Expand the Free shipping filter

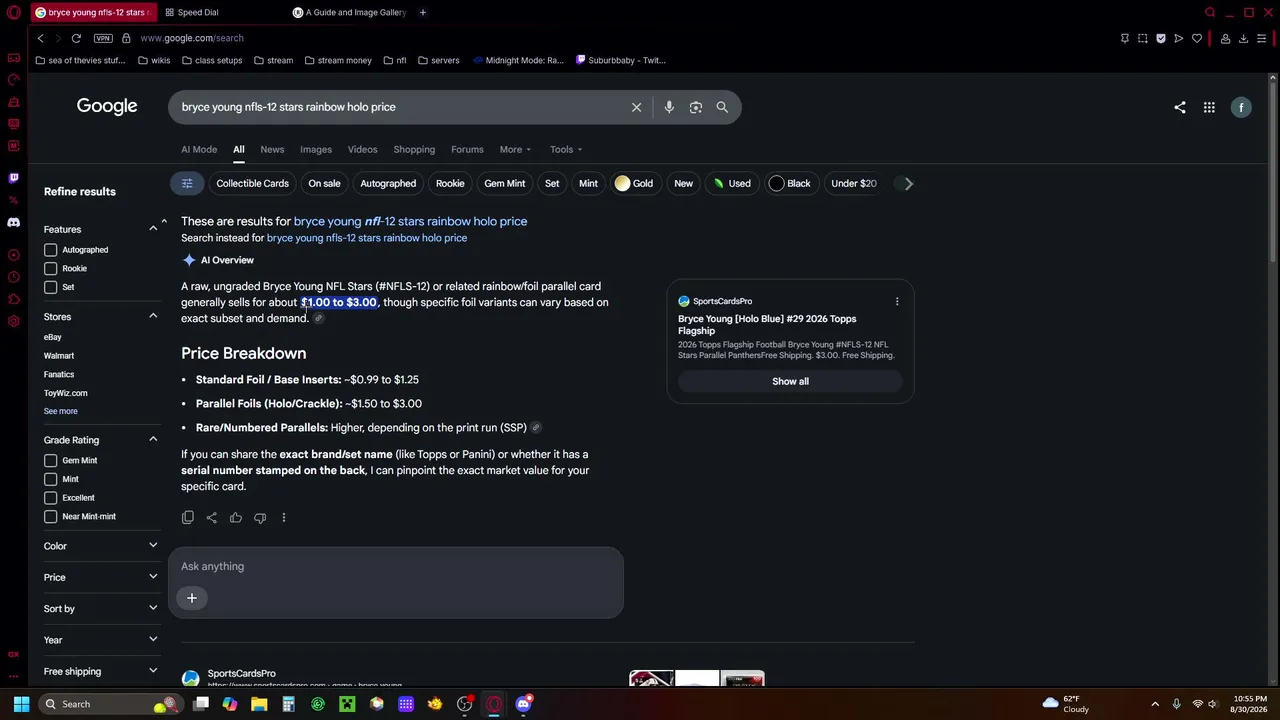(x=153, y=671)
